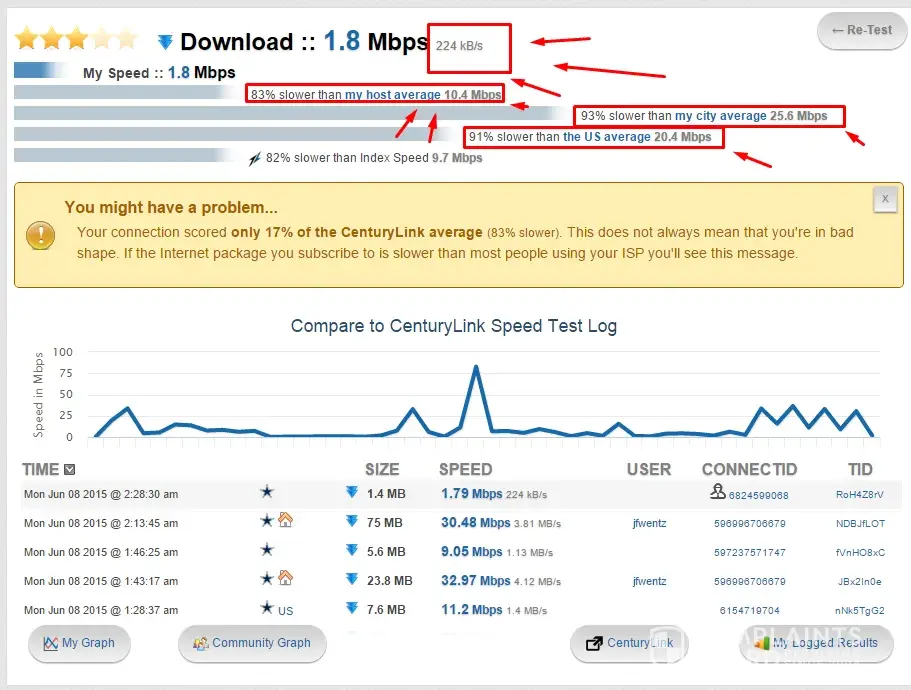This screenshot has height=690, width=911.
Task: Click the star icon in the 1:28:37 am row
Action: pos(267,608)
